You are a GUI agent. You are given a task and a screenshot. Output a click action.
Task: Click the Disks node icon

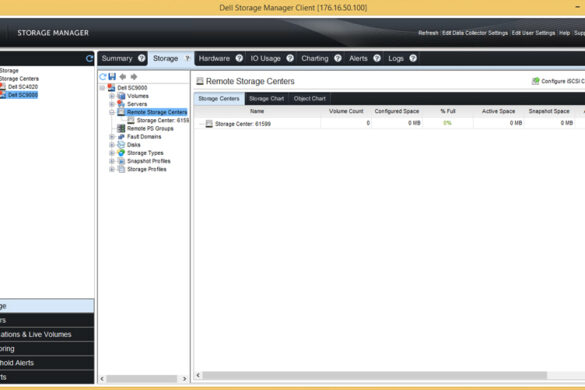tap(121, 144)
